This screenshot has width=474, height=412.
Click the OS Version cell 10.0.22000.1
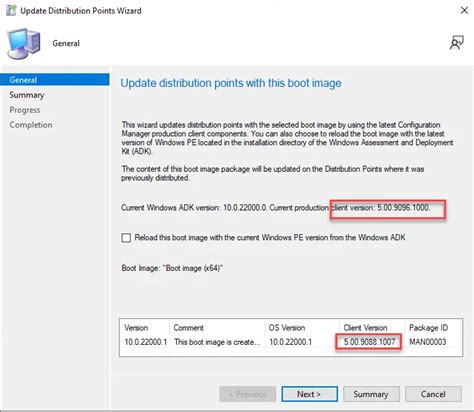point(290,342)
